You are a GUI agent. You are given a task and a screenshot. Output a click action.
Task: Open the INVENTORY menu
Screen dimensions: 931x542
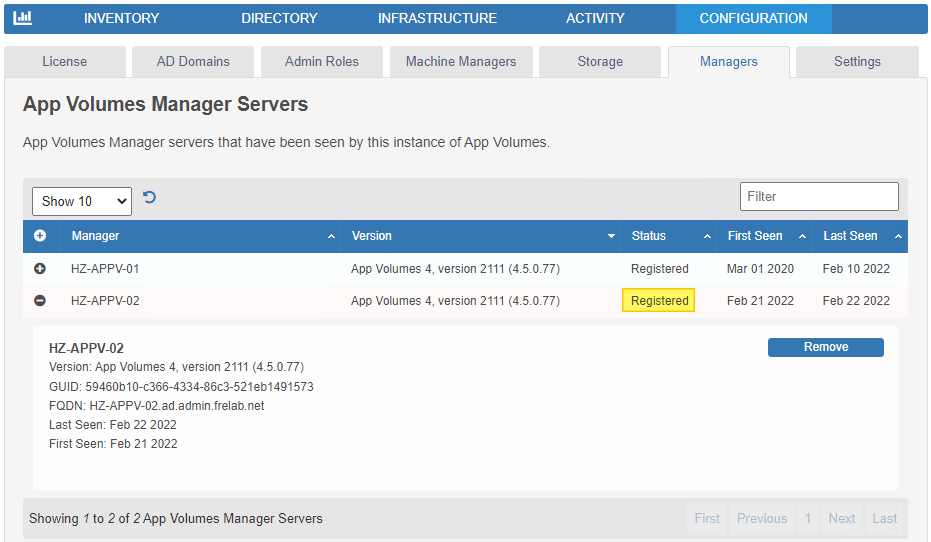coord(121,18)
